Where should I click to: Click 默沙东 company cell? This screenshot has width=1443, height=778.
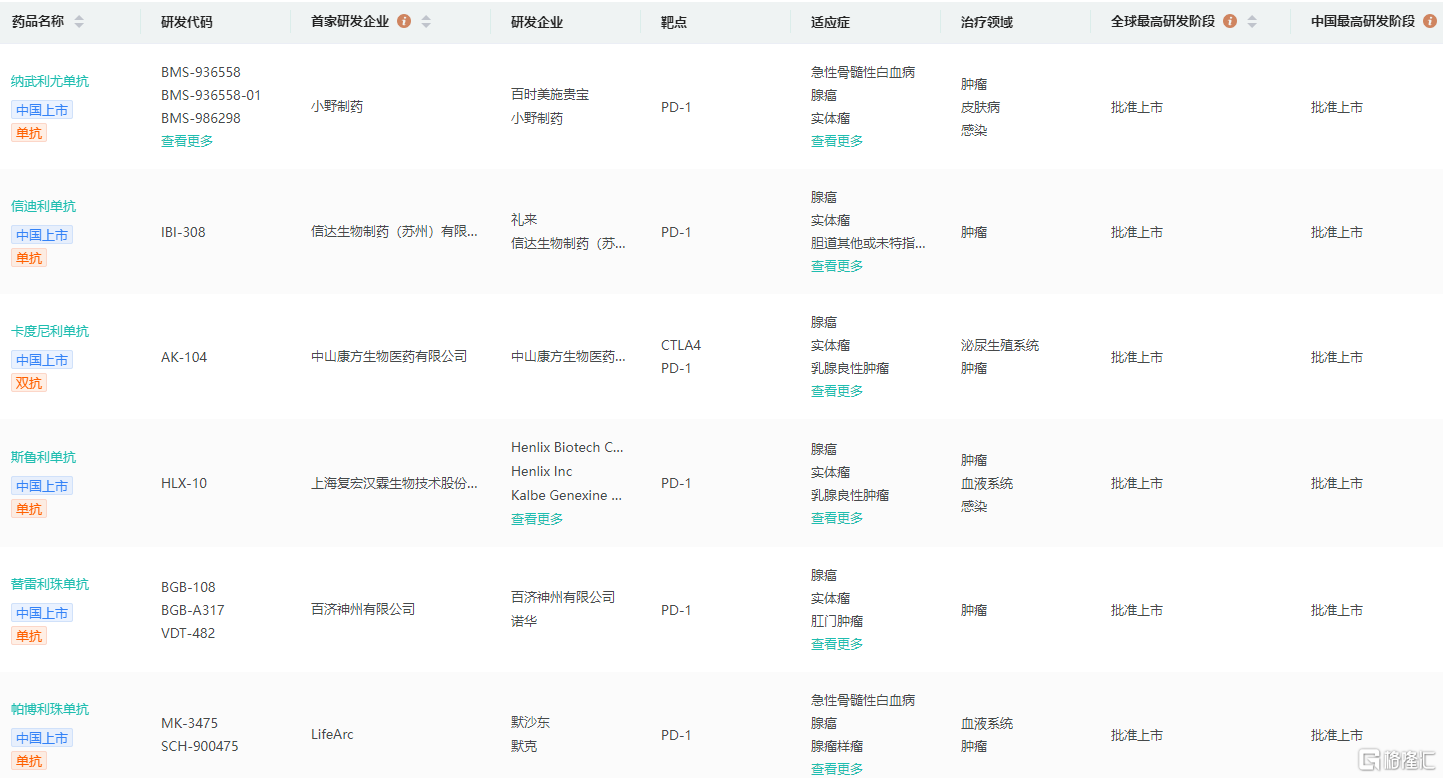coord(530,722)
